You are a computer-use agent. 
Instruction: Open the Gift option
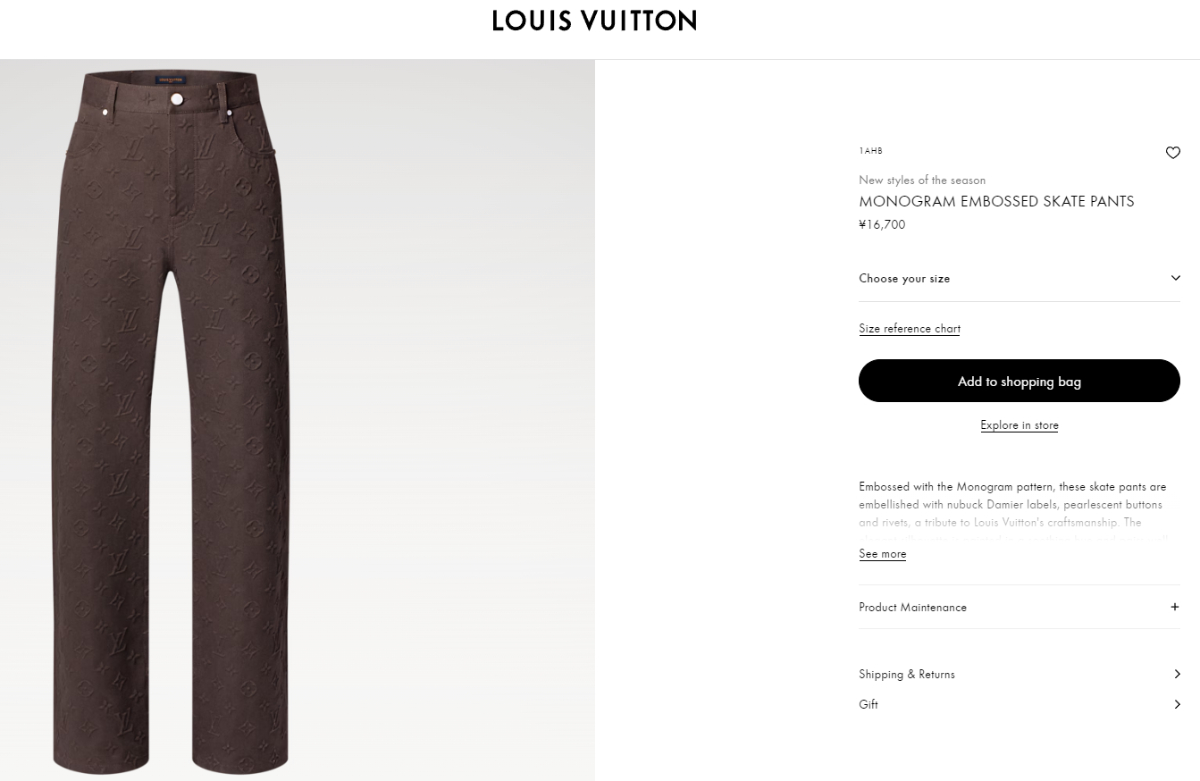click(x=1019, y=704)
